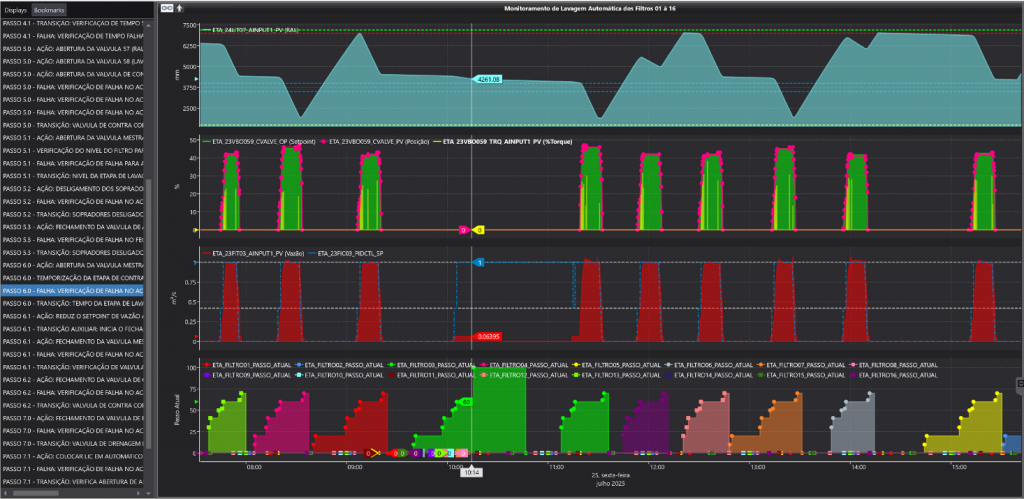Toggle ETA_23FIT03_AINPUT1_PV (Vazão) legend entry
This screenshot has width=1024, height=499.
[x=253, y=254]
